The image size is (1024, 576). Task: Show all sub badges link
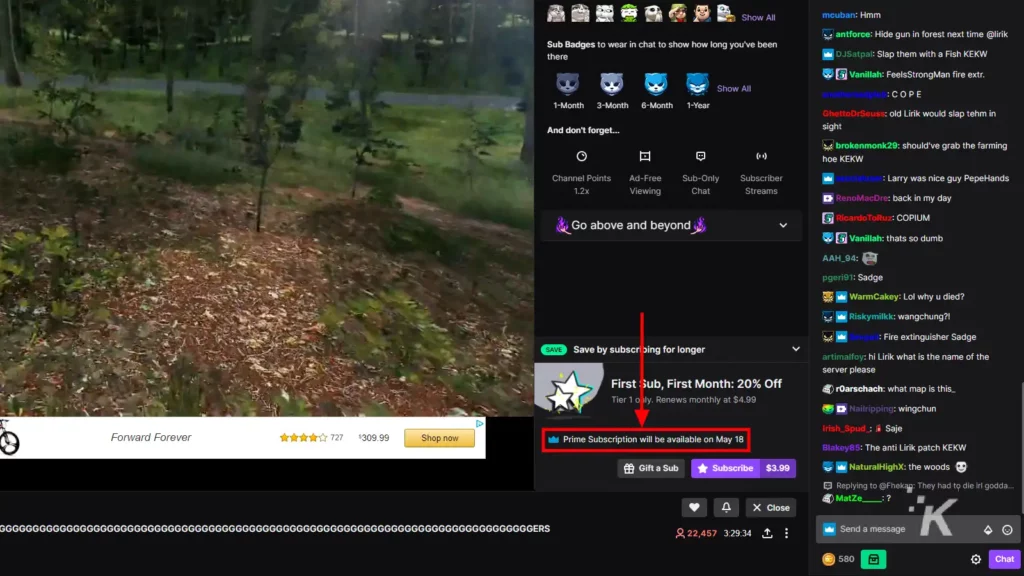[733, 88]
